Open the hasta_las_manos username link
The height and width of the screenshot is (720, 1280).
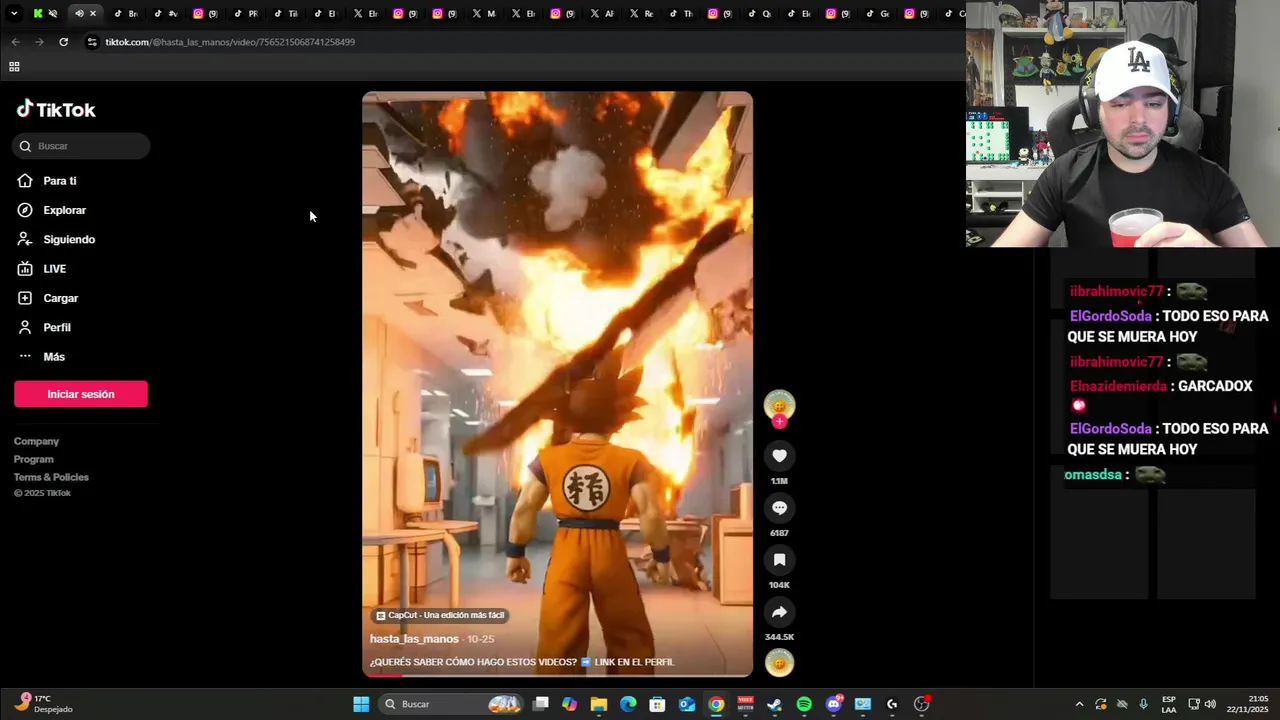tap(414, 639)
